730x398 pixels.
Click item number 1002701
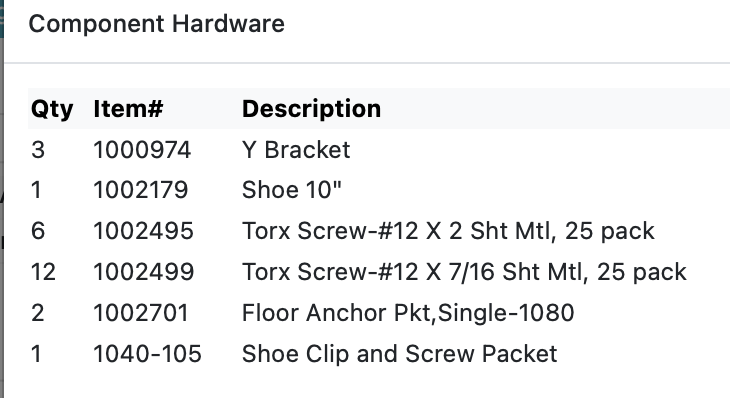[141, 313]
